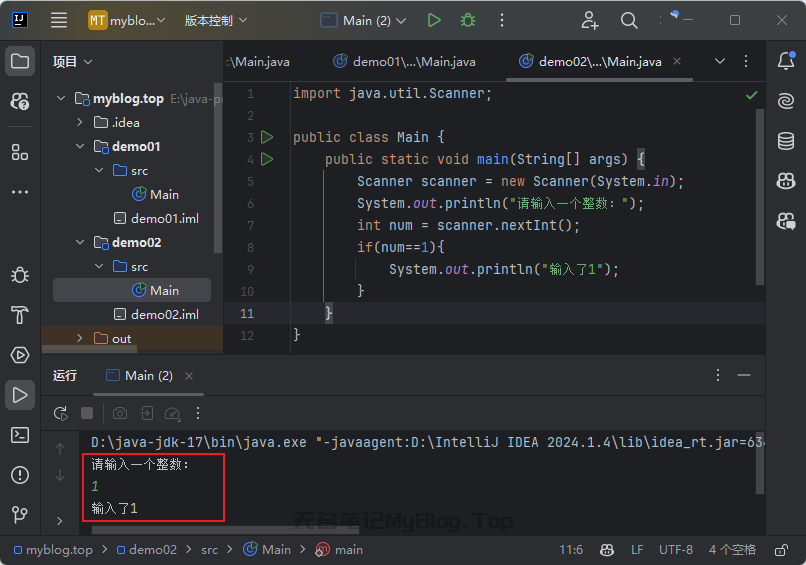Collapse demo02 src folder
Viewport: 806px width, 565px height.
99,266
